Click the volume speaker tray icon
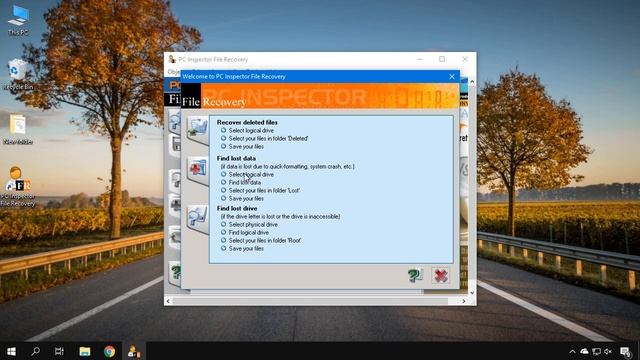The width and height of the screenshot is (640, 360). pos(608,351)
